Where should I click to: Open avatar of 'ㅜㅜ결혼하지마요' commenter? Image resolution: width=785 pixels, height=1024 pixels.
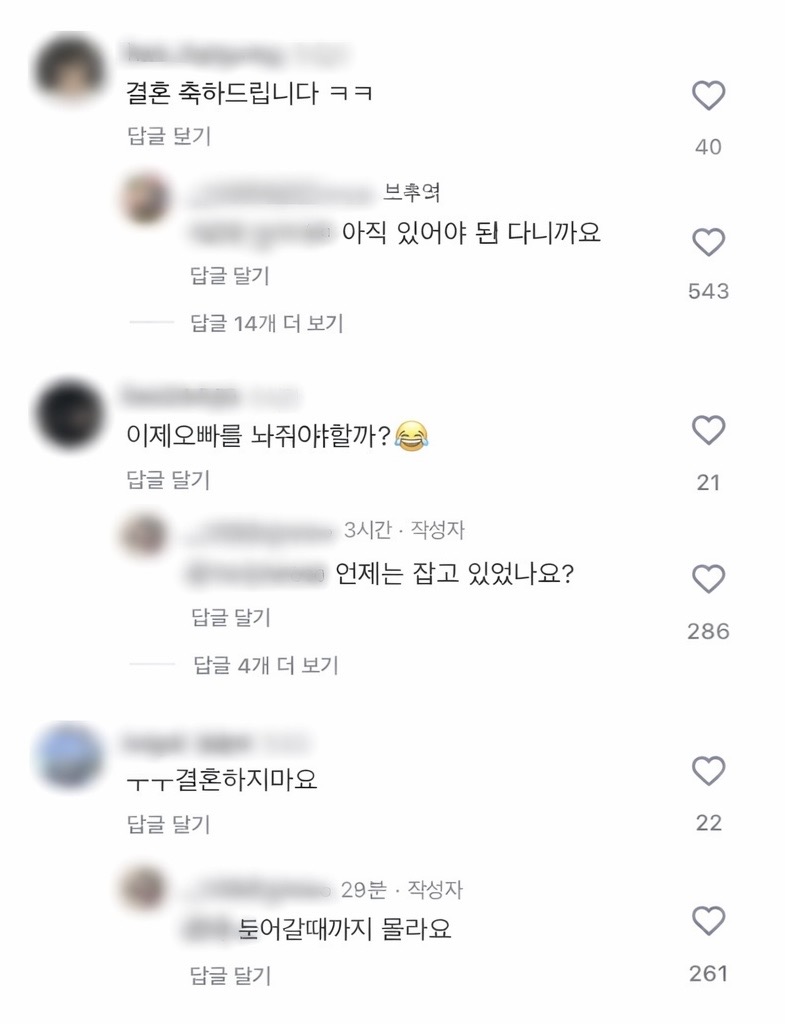pos(69,758)
